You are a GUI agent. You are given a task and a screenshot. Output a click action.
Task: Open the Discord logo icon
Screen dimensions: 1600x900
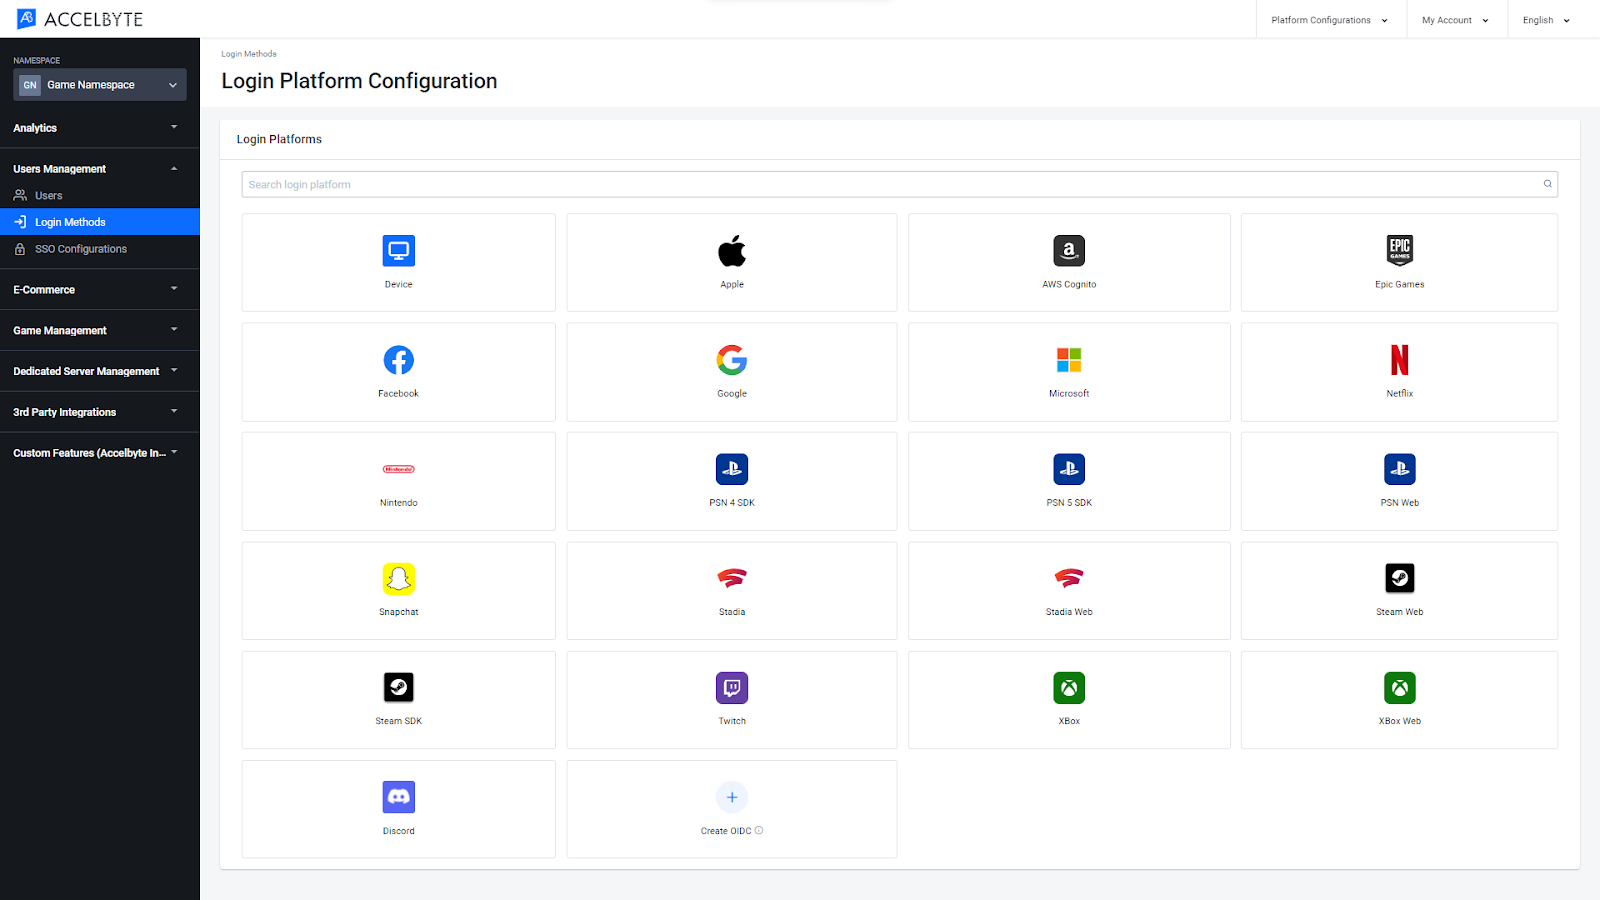[398, 797]
